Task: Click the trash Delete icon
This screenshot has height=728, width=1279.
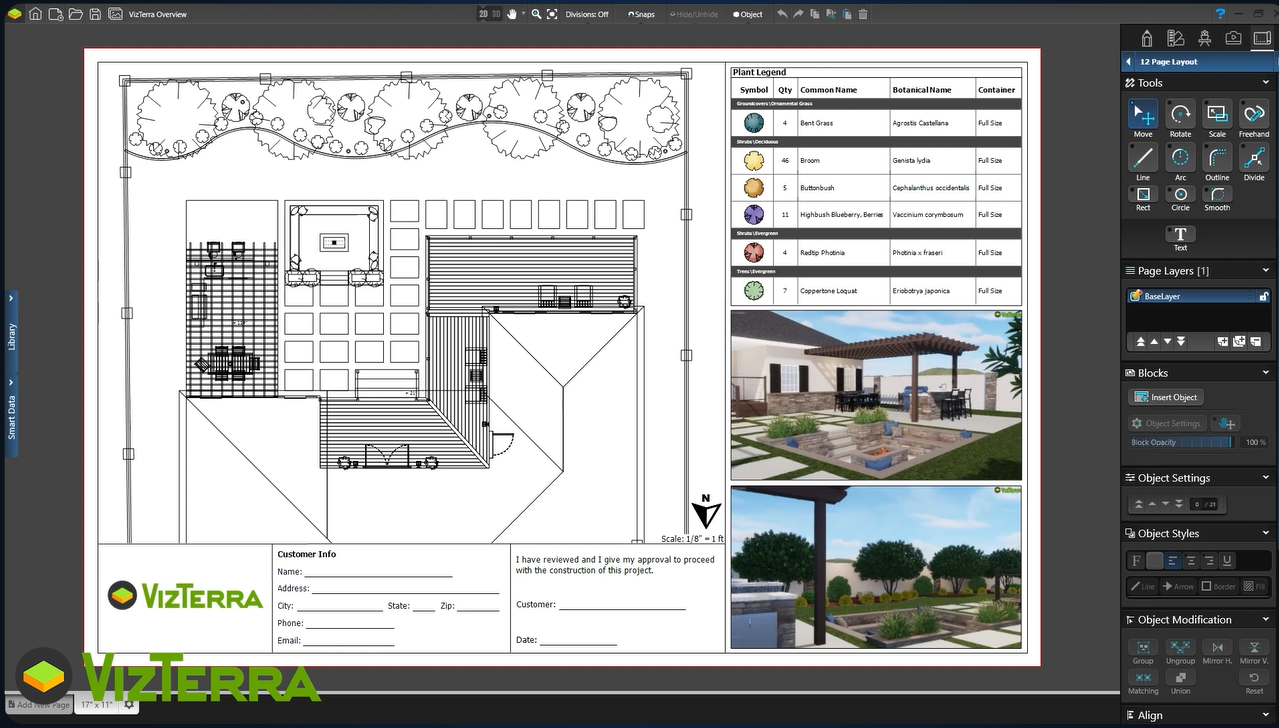Action: tap(863, 14)
